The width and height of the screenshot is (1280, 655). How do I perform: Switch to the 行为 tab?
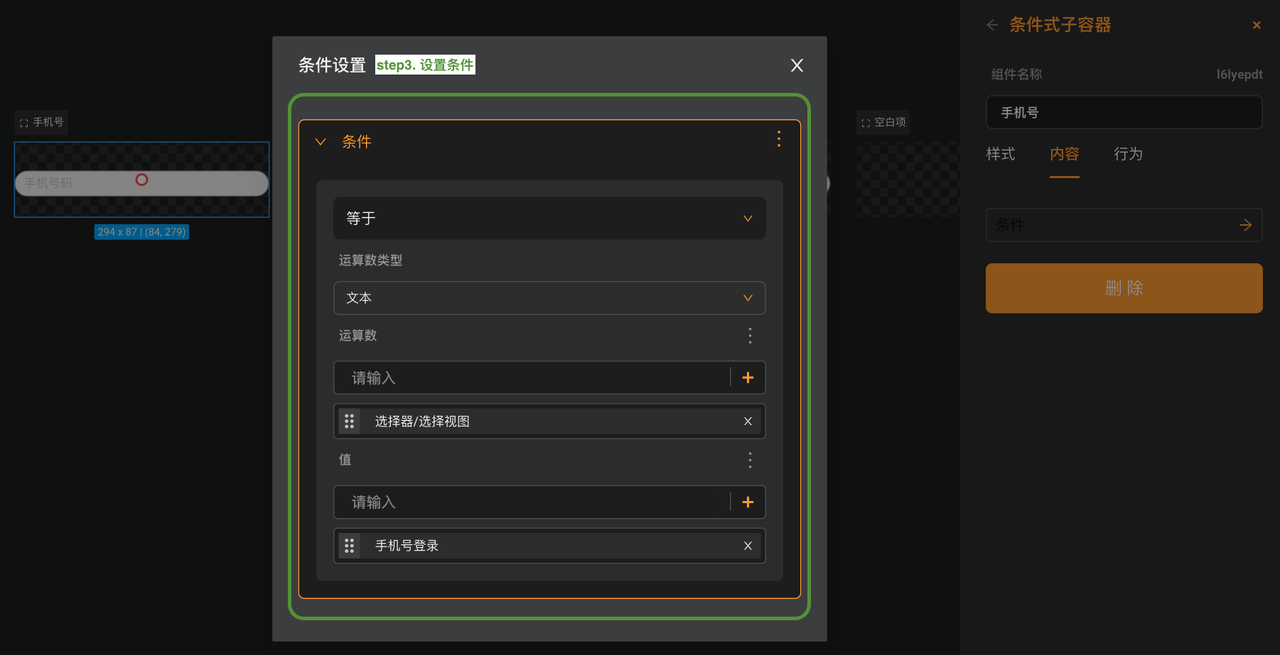(x=1129, y=154)
